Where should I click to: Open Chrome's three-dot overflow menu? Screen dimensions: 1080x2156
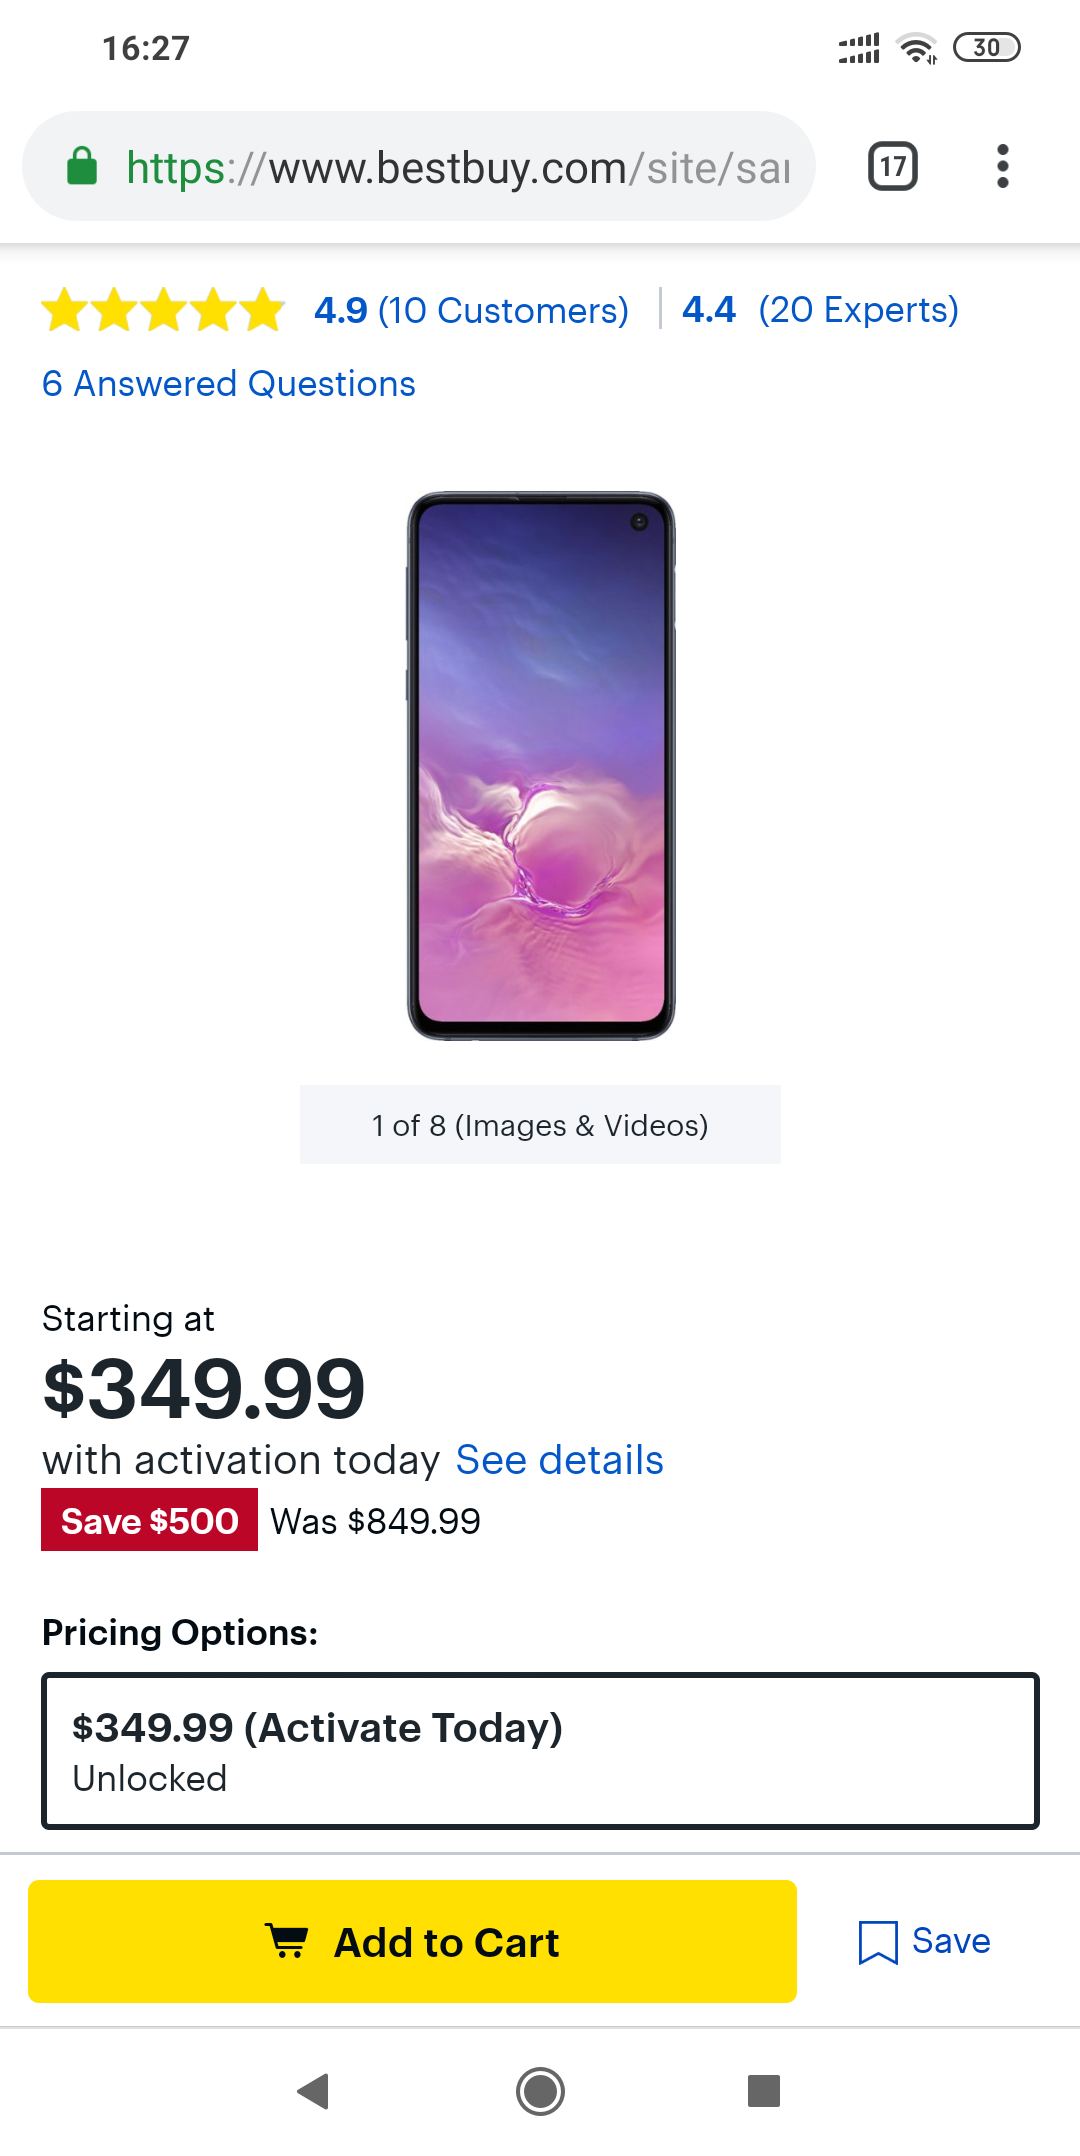tap(1002, 166)
